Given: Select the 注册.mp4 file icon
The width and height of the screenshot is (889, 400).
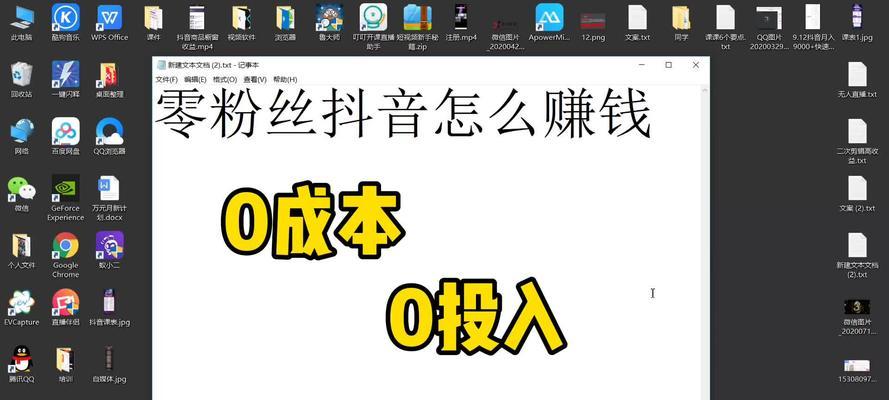Looking at the screenshot, I should coord(461,23).
